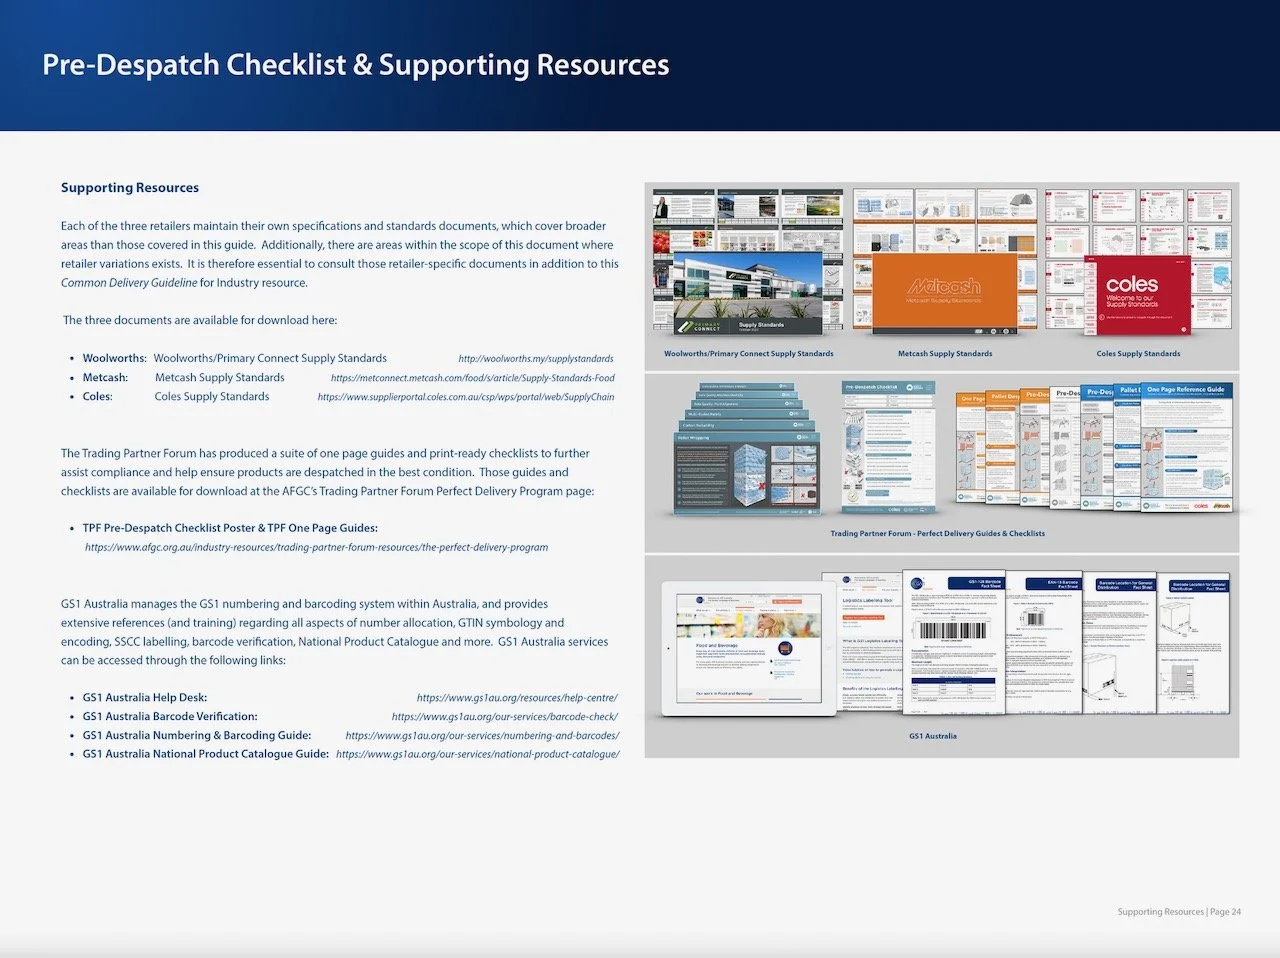
Task: Click the 'Supporting Resources | Page 24' footer
Action: [1179, 912]
